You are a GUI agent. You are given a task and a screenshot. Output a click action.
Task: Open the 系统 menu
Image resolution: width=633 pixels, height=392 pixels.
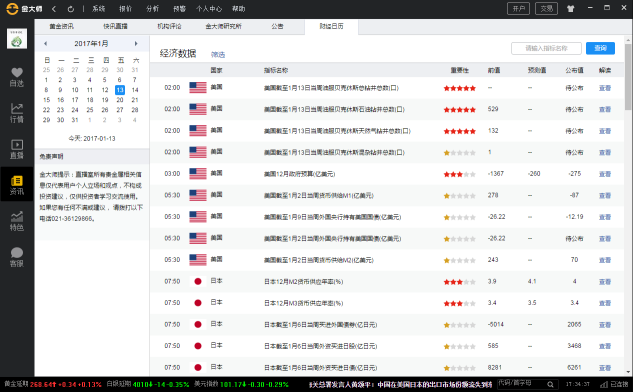(x=99, y=8)
